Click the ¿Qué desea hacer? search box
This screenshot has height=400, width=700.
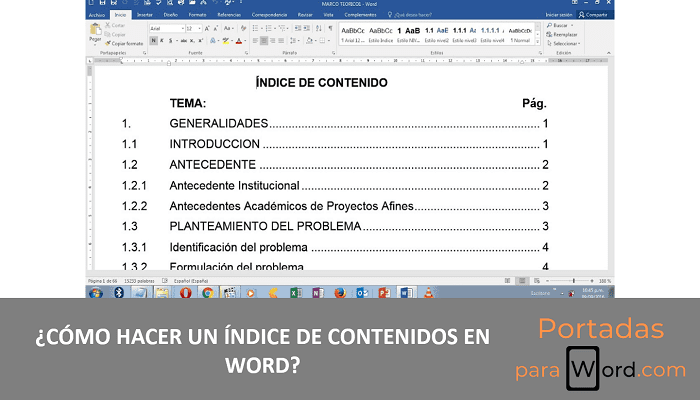[x=410, y=15]
